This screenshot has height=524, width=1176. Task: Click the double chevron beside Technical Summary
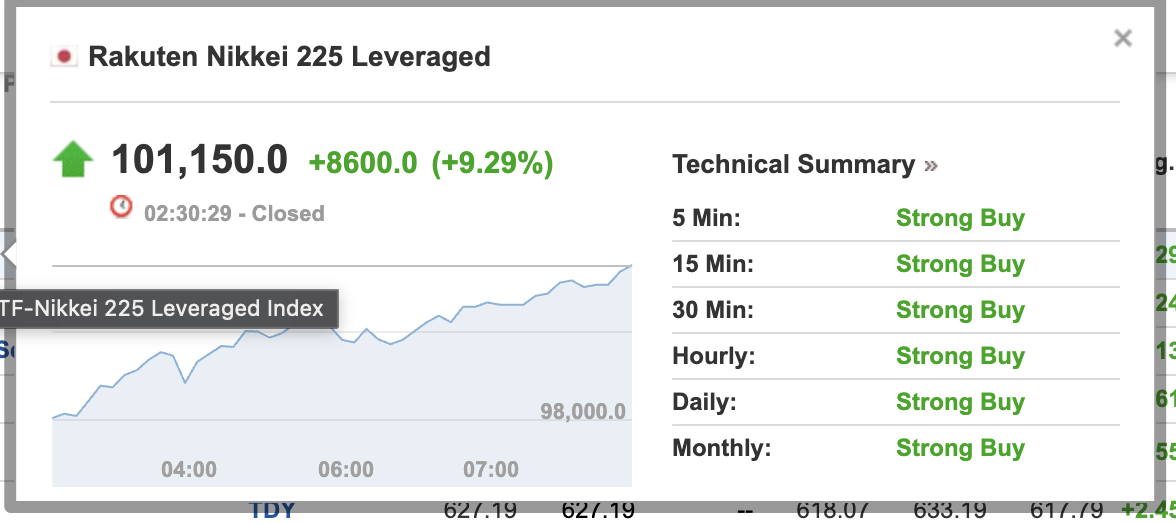[x=931, y=165]
